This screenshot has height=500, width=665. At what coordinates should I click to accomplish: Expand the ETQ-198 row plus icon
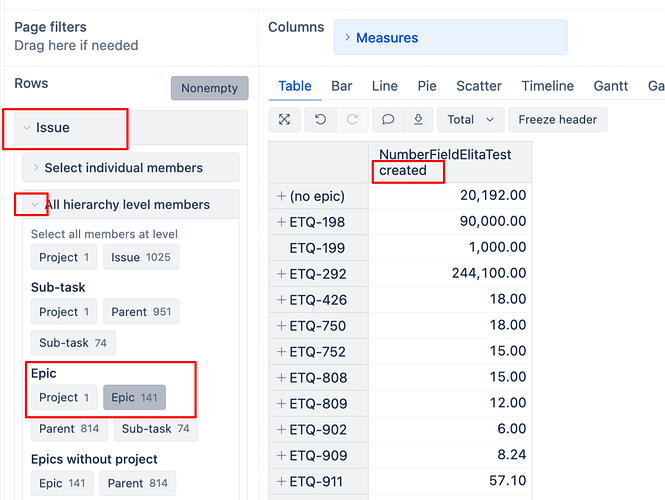click(281, 221)
